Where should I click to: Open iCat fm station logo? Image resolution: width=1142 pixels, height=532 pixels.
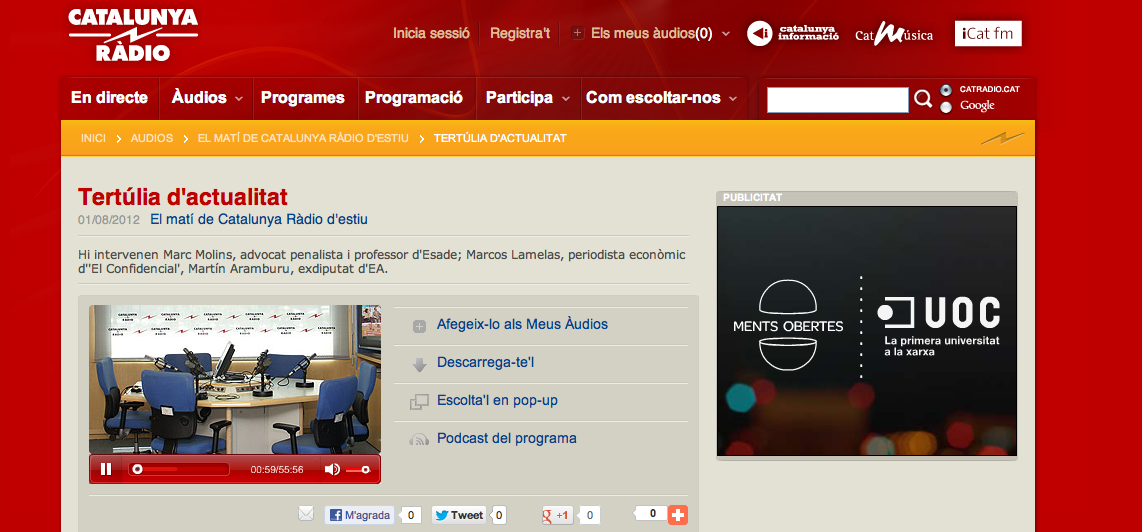[x=988, y=34]
